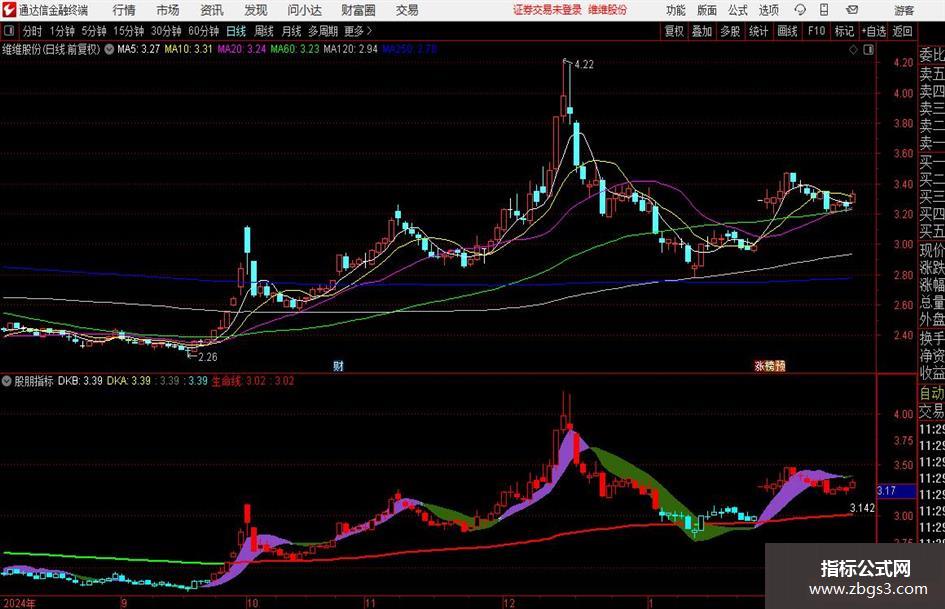The image size is (945, 609).
Task: Open the headset customer service icon
Action: pos(800,10)
